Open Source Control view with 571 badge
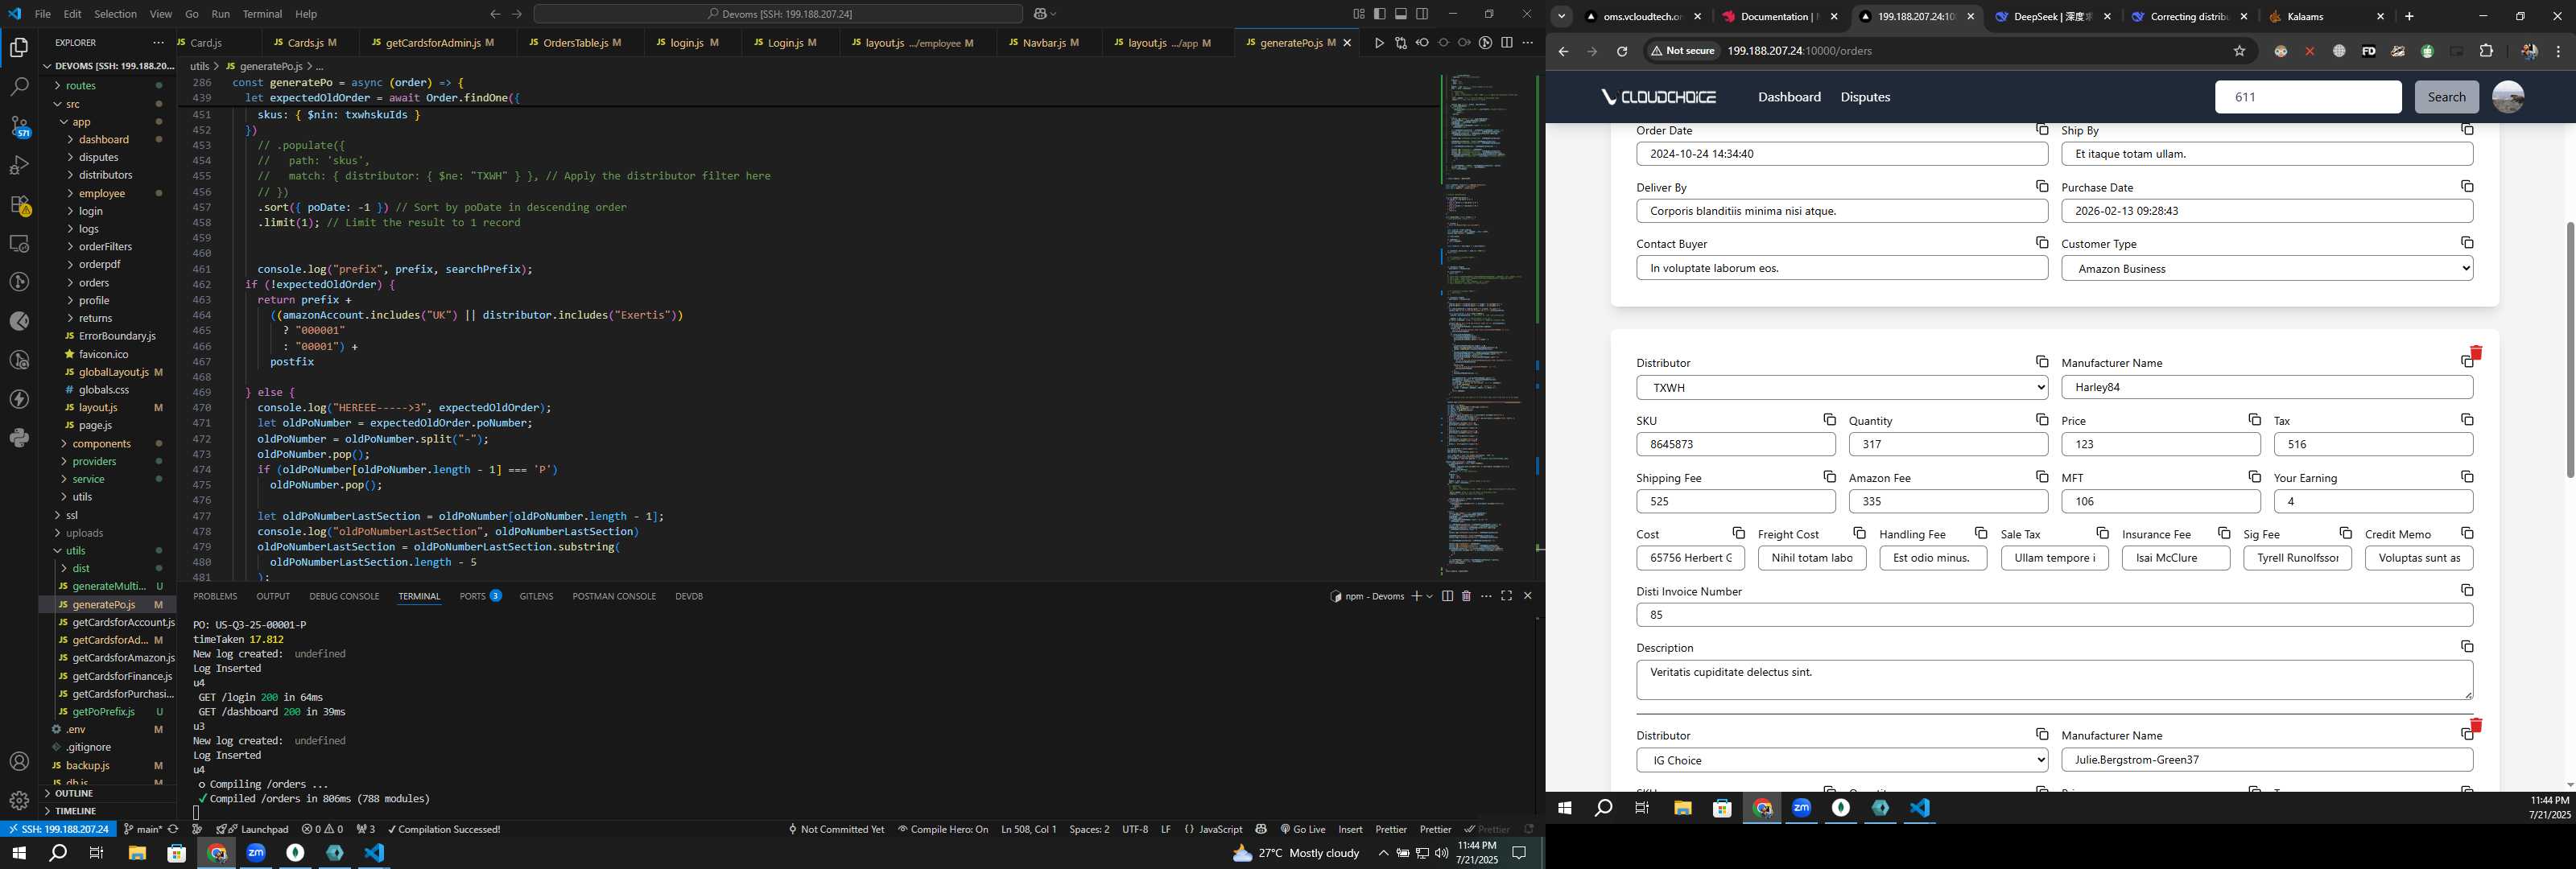Image resolution: width=2576 pixels, height=869 pixels. (x=19, y=126)
